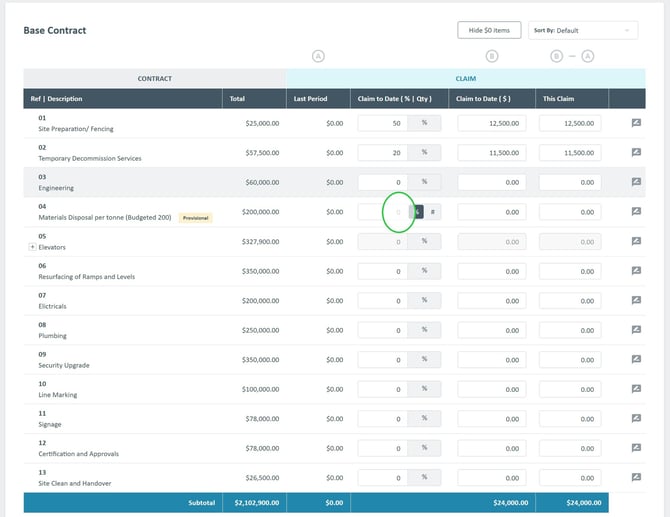The width and height of the screenshot is (670, 517).
Task: Click This Claim amount field for Signage
Action: pos(569,418)
